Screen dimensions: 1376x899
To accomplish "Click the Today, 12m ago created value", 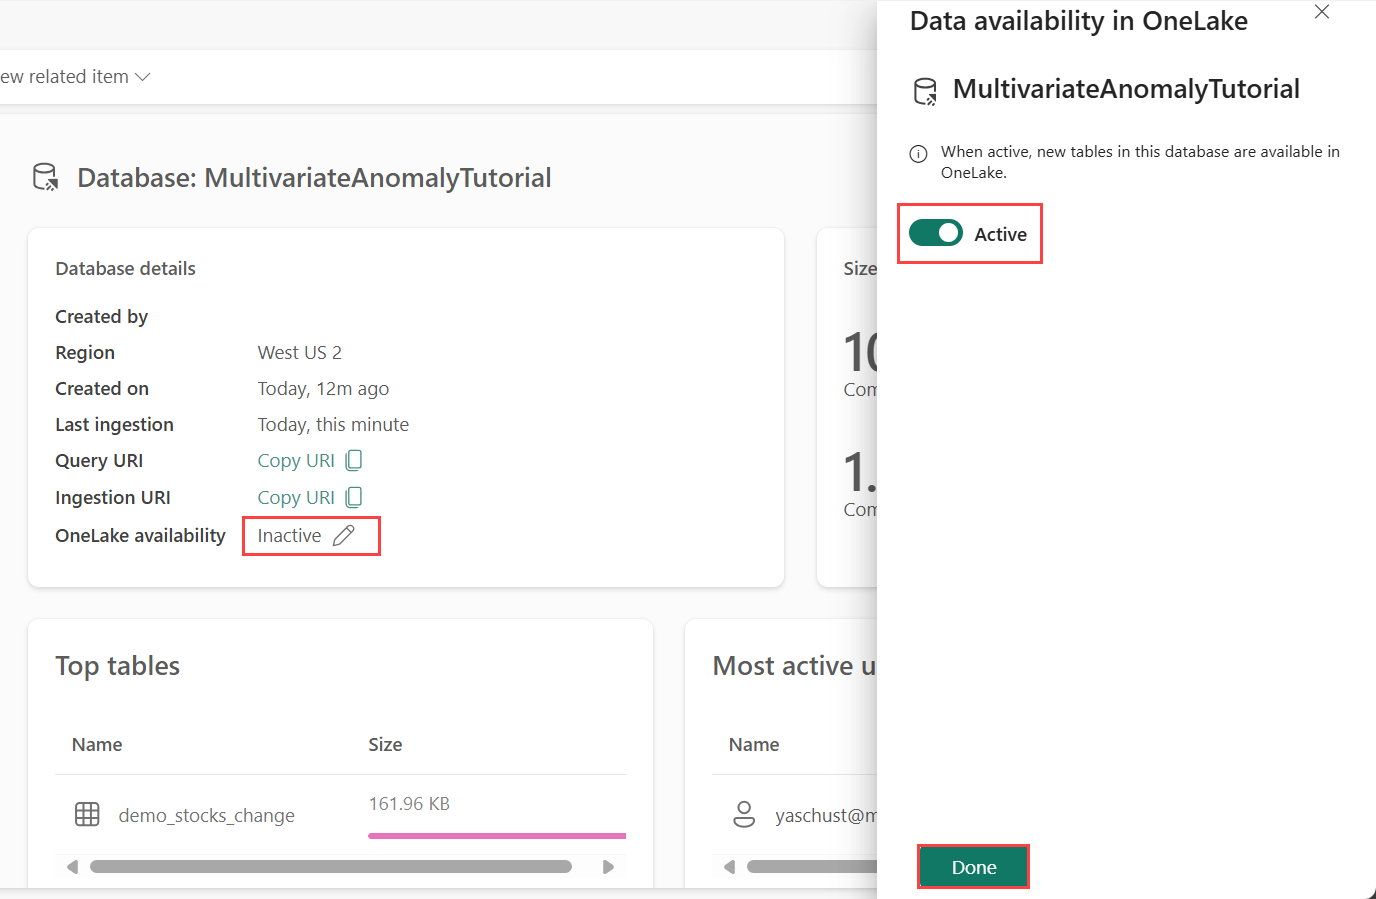I will [x=323, y=389].
